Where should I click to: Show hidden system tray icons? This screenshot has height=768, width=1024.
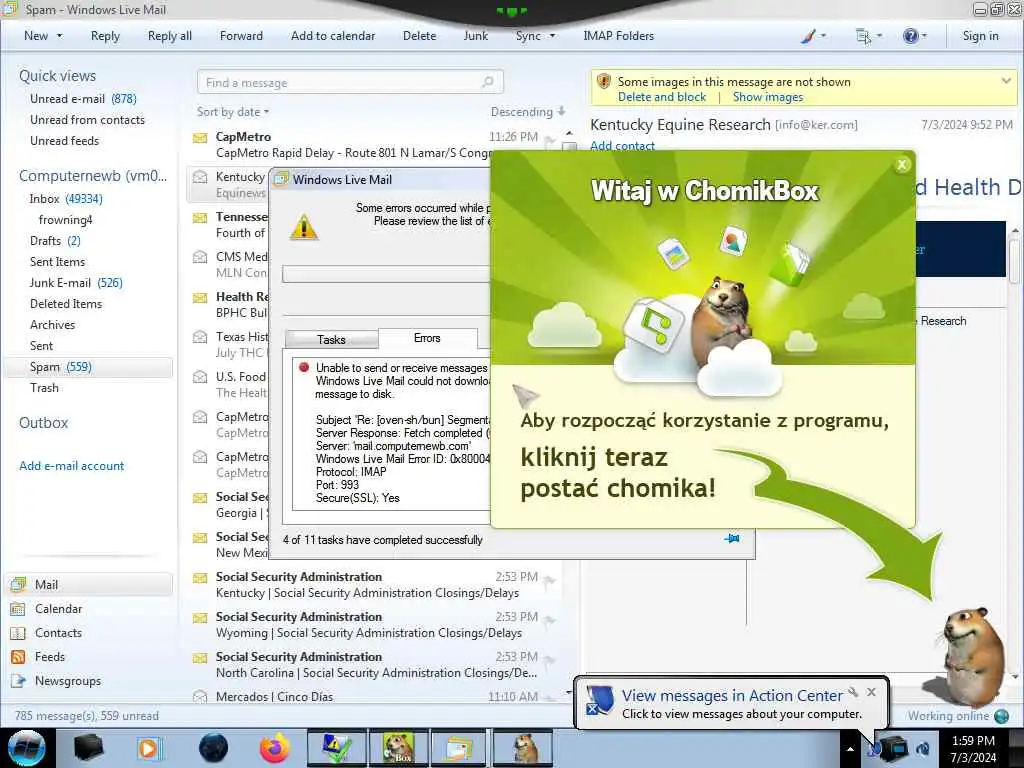point(850,749)
